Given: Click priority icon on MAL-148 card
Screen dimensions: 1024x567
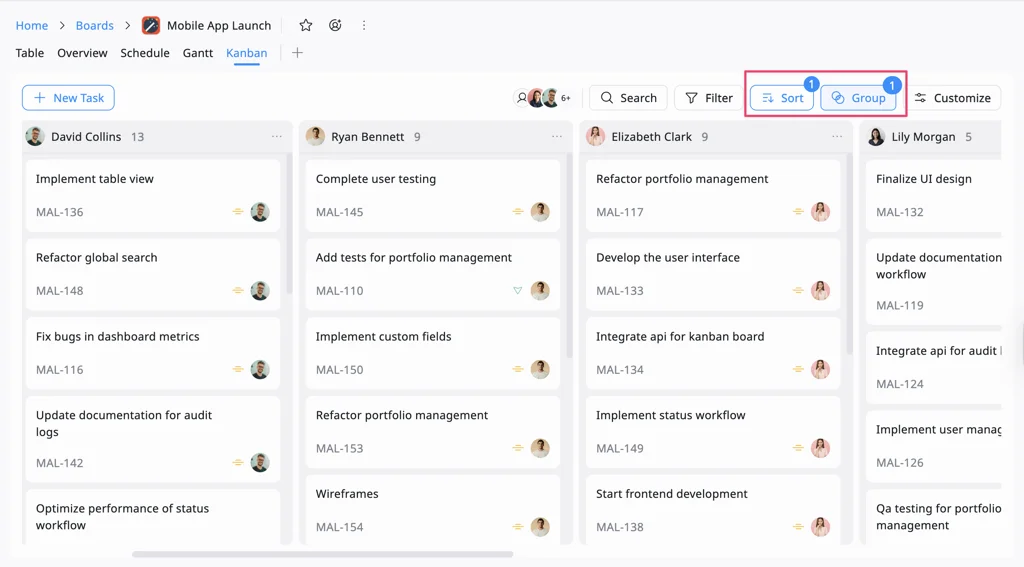Looking at the screenshot, I should tap(238, 291).
